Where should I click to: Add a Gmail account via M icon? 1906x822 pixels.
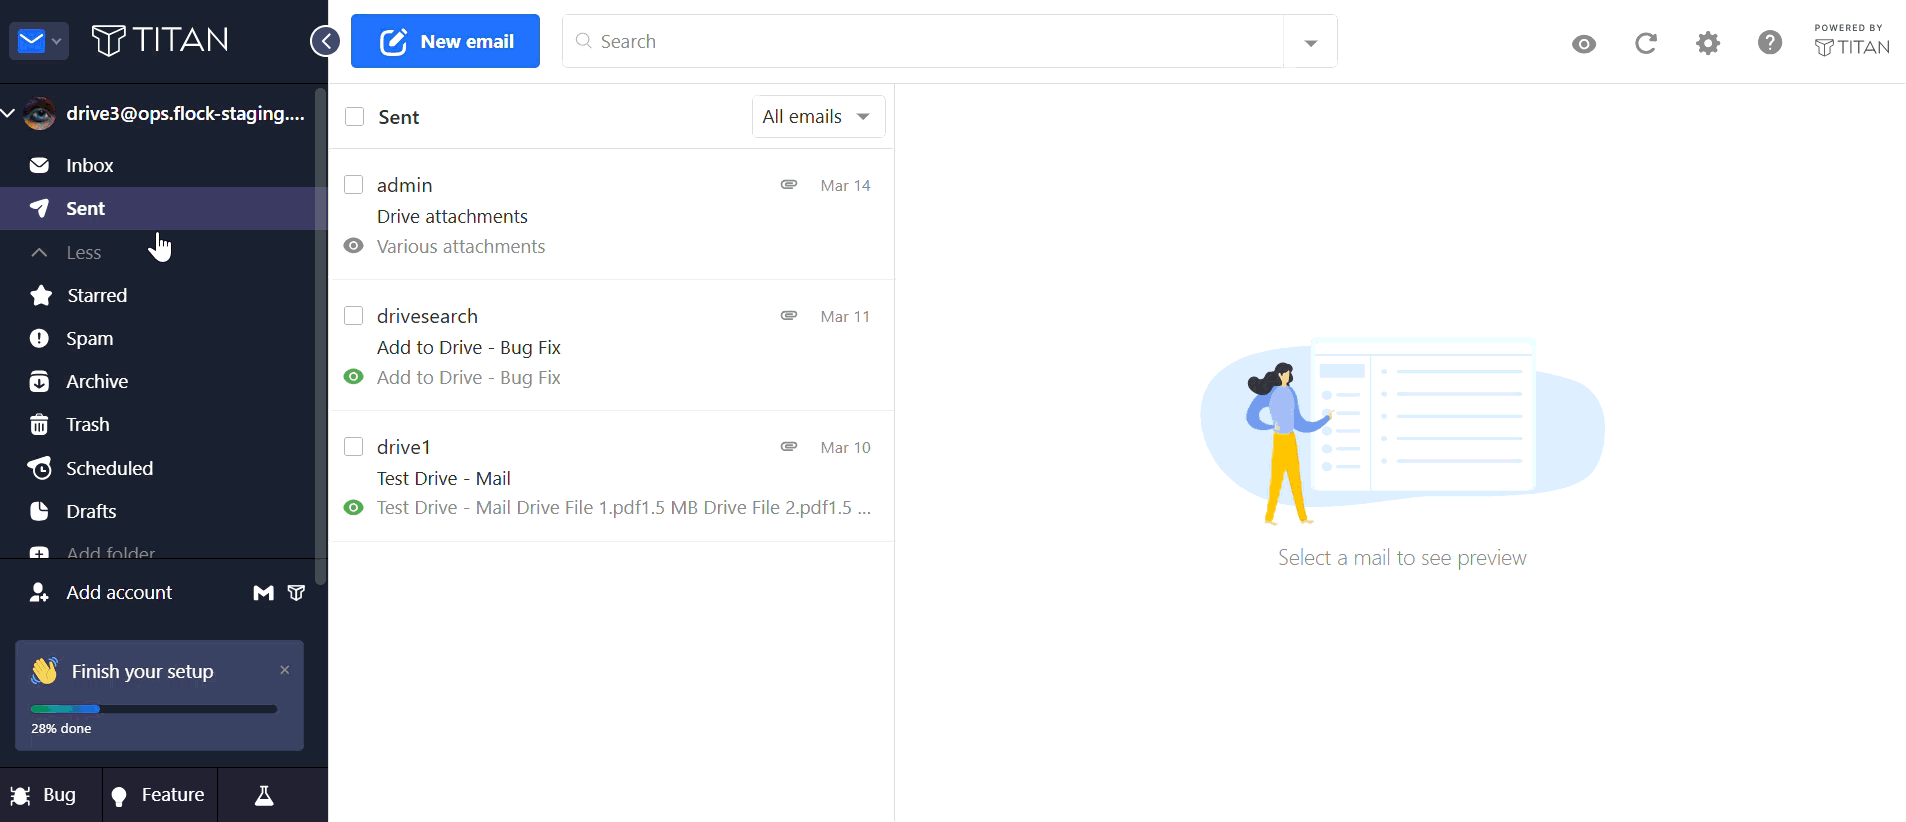tap(263, 593)
